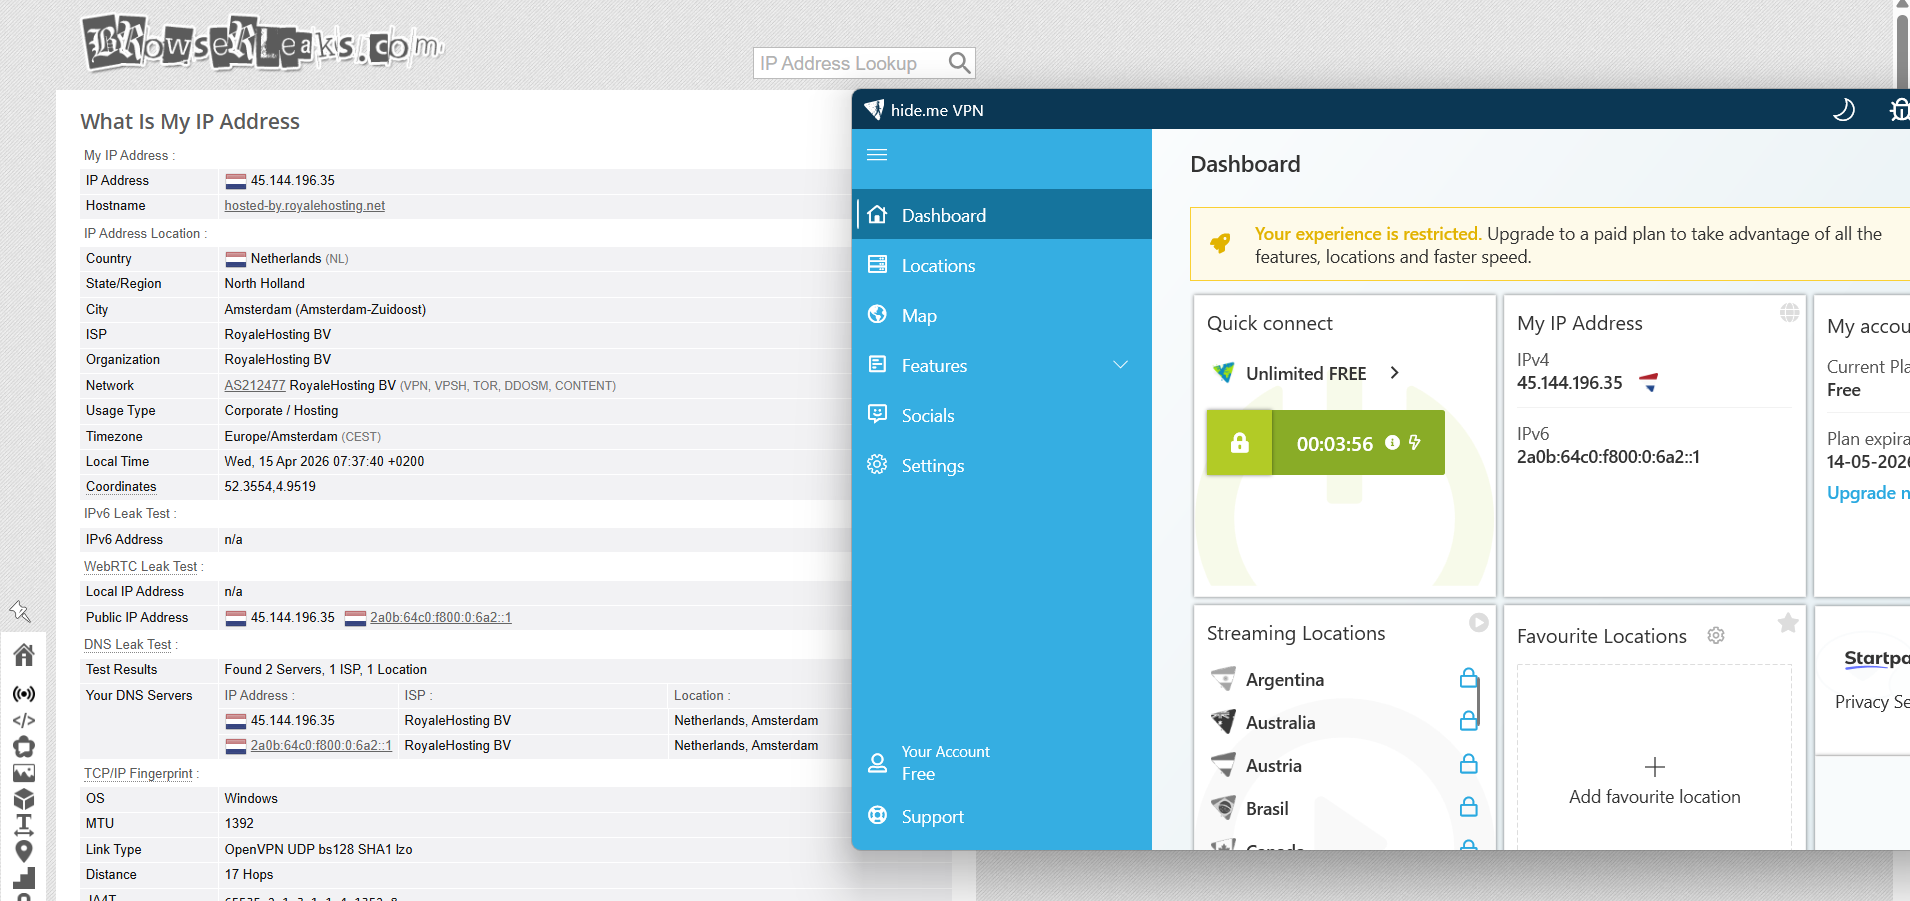Open the Unlimited FREE location chevron
Image resolution: width=1910 pixels, height=901 pixels.
pyautogui.click(x=1395, y=373)
